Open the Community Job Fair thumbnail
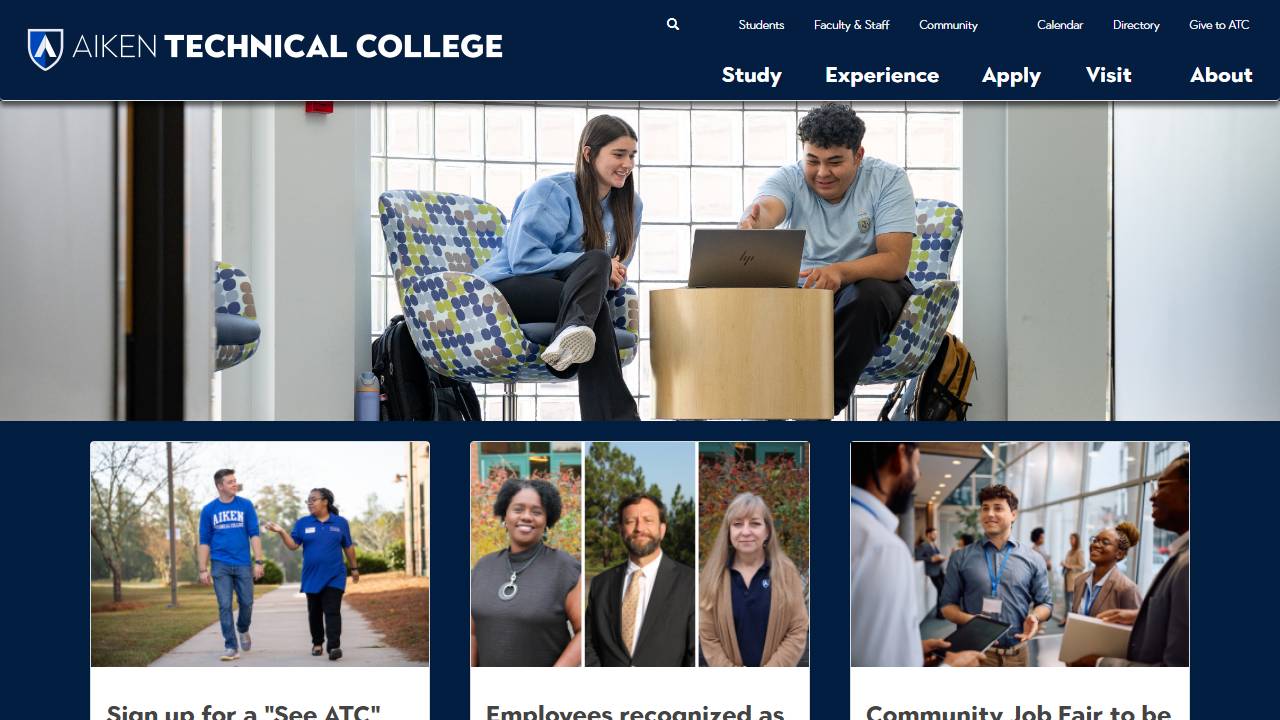 pos(1020,554)
